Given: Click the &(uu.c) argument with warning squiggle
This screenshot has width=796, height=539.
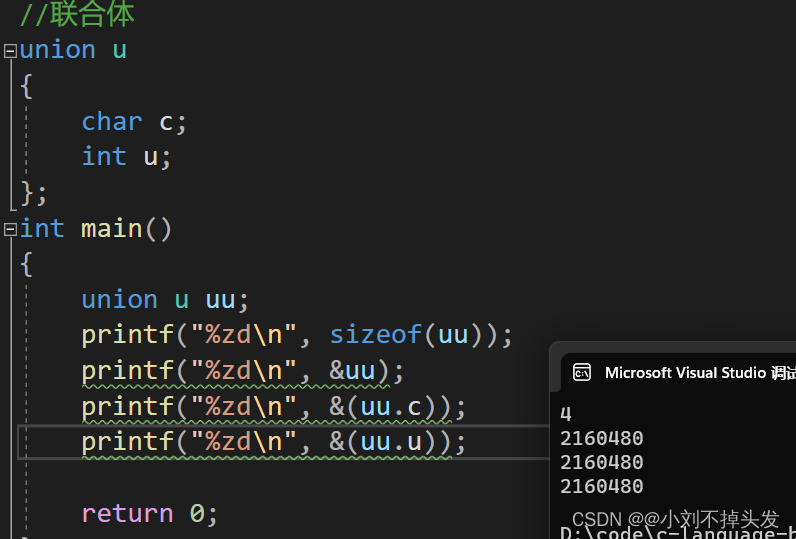Looking at the screenshot, I should [x=390, y=407].
